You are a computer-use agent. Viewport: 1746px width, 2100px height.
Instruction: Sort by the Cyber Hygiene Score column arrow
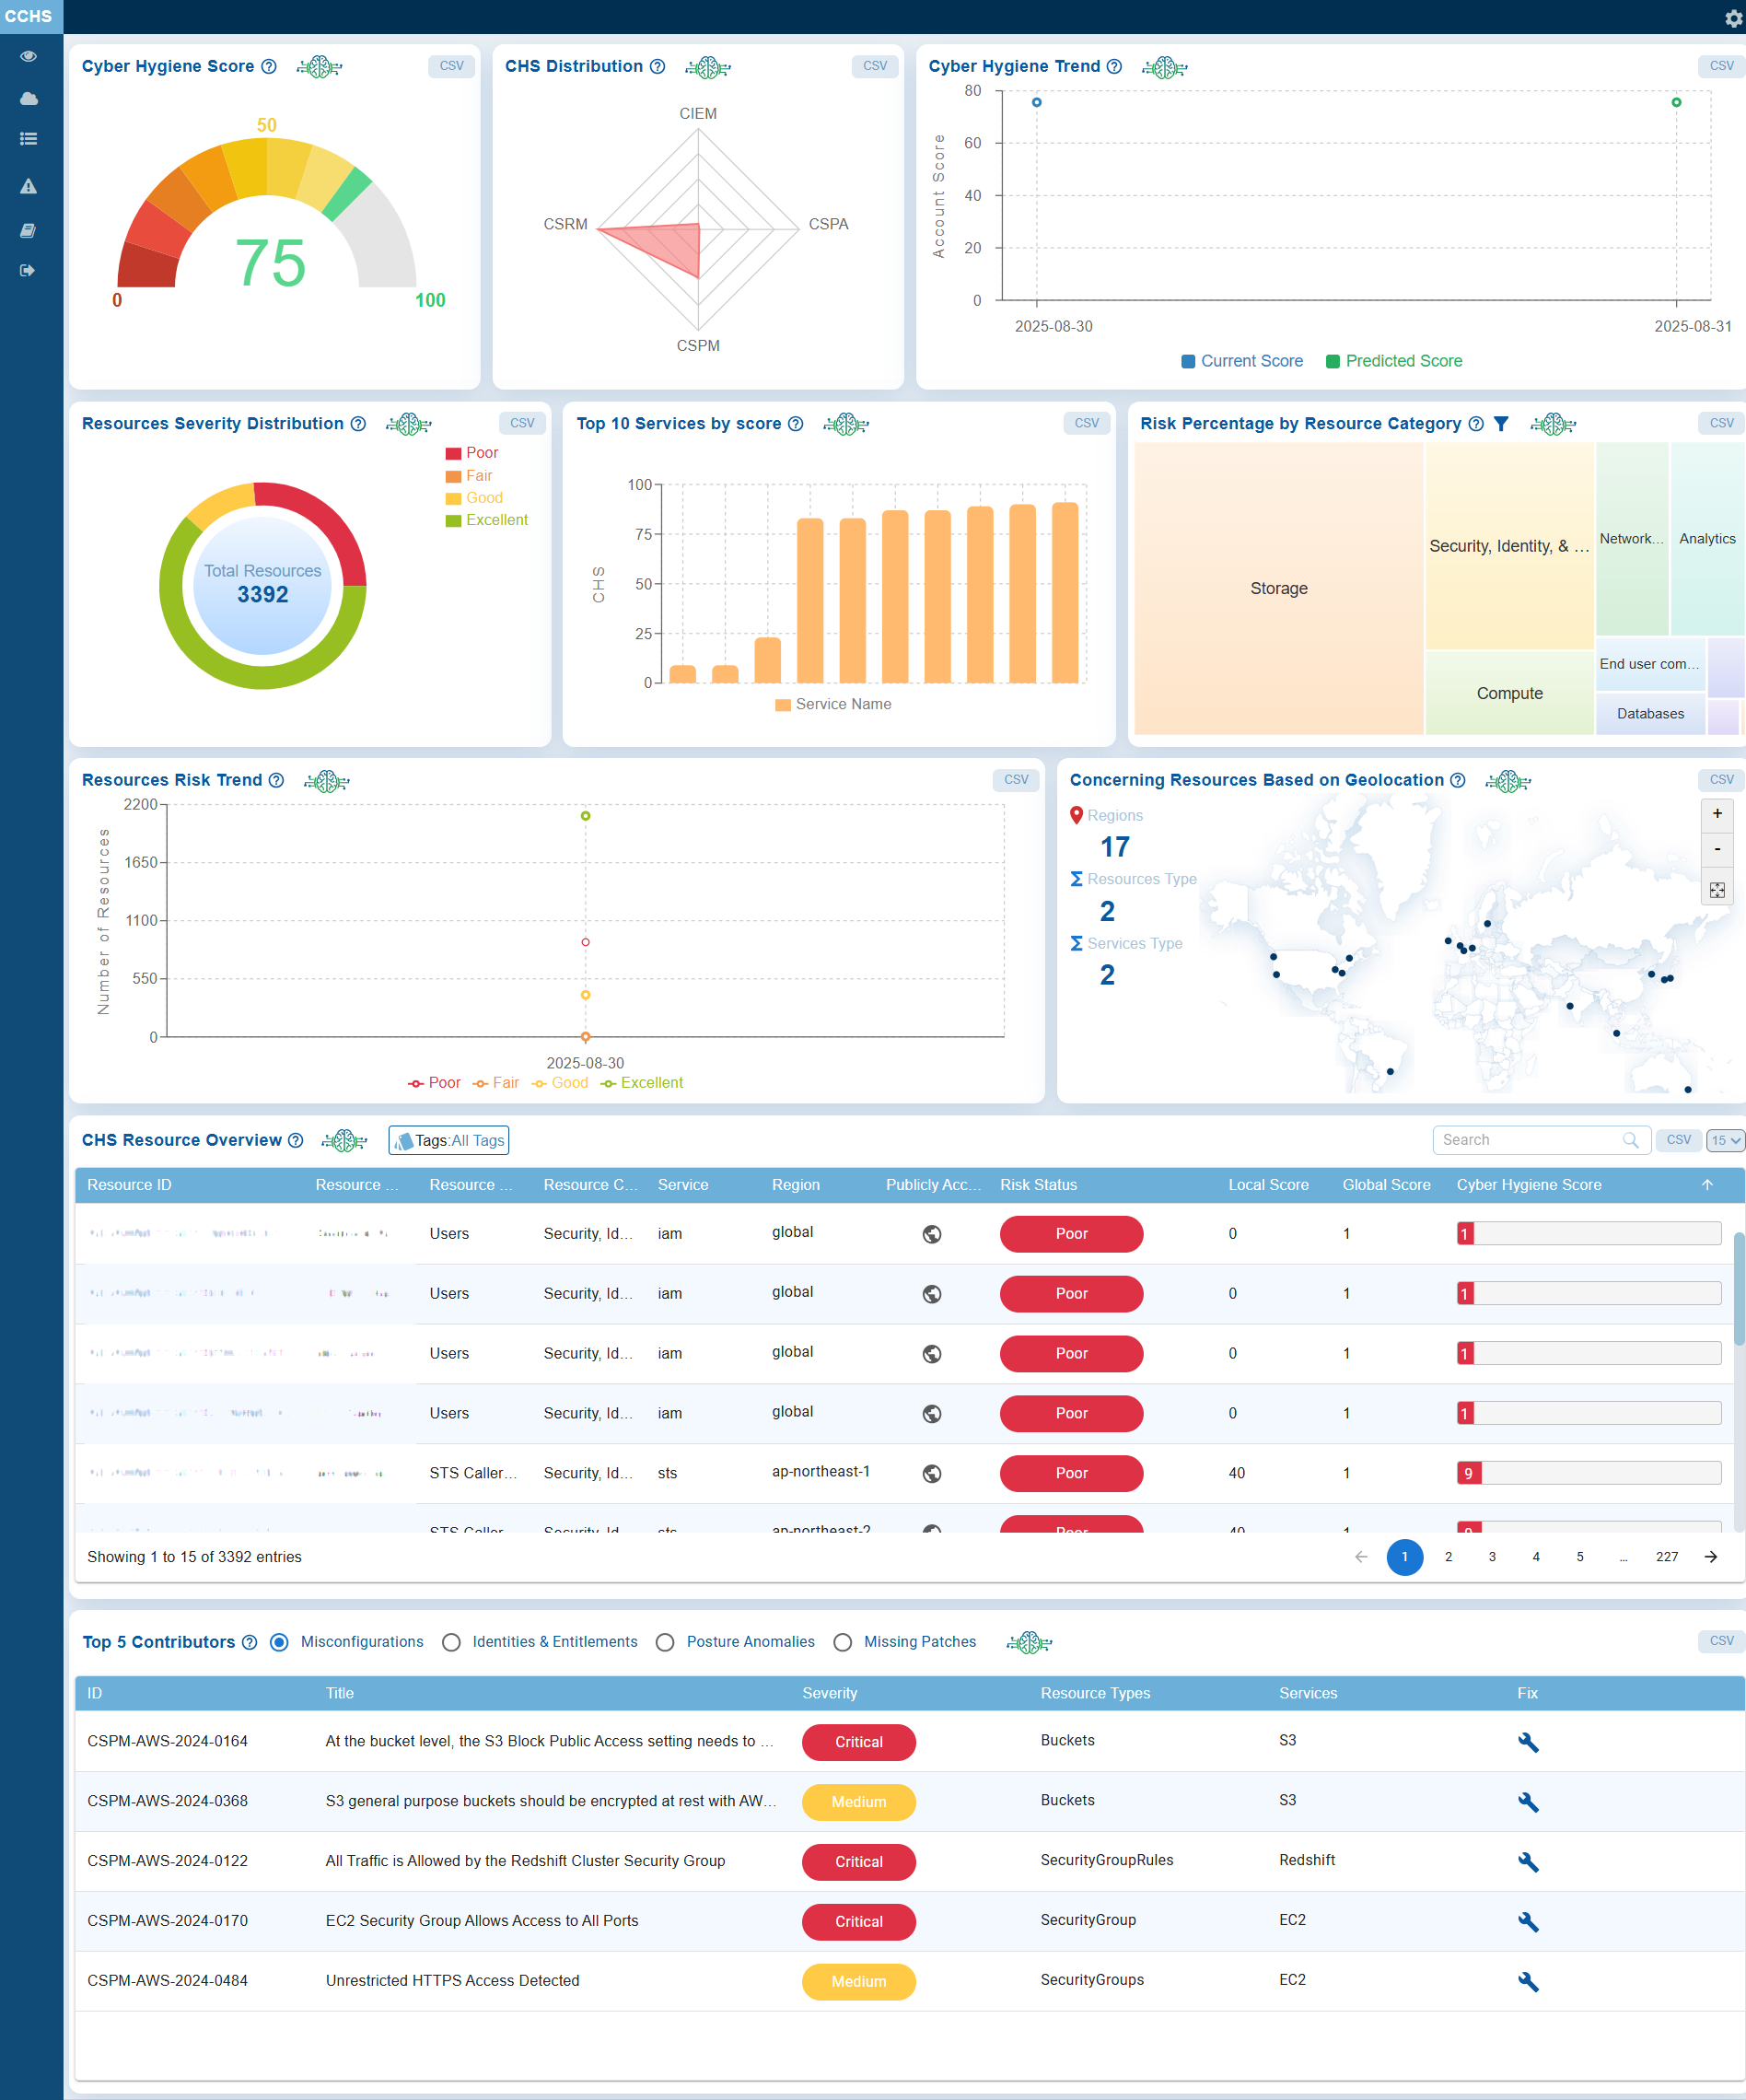click(x=1707, y=1185)
